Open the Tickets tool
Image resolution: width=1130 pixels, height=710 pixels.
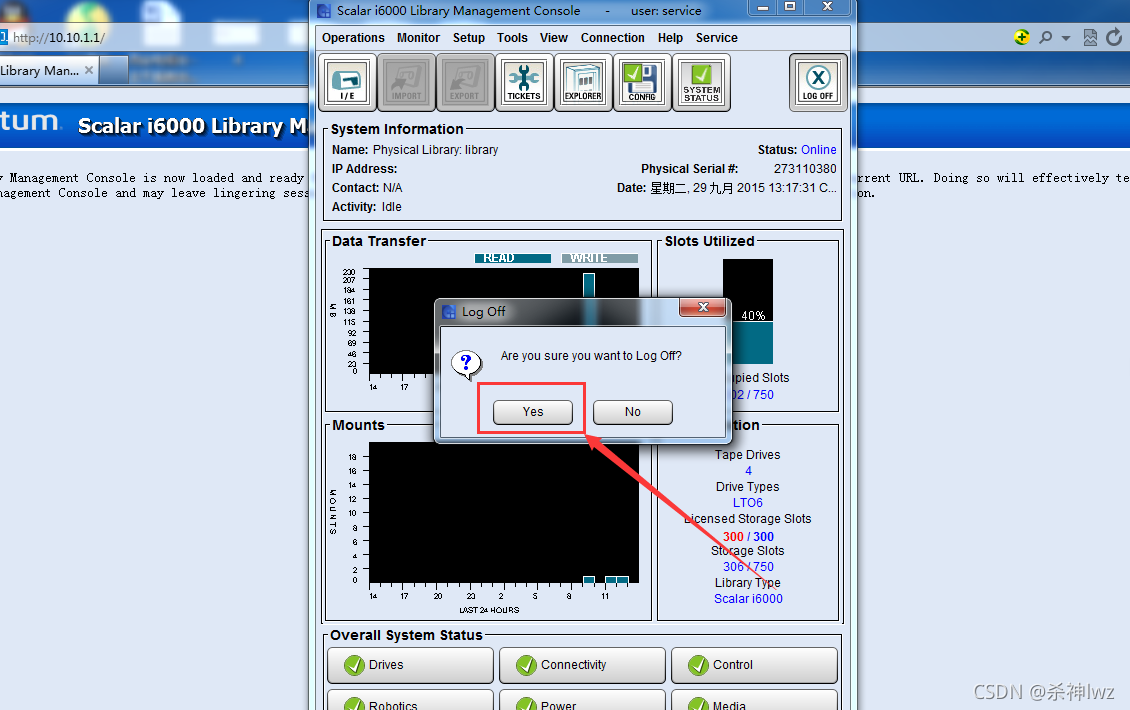(x=524, y=83)
